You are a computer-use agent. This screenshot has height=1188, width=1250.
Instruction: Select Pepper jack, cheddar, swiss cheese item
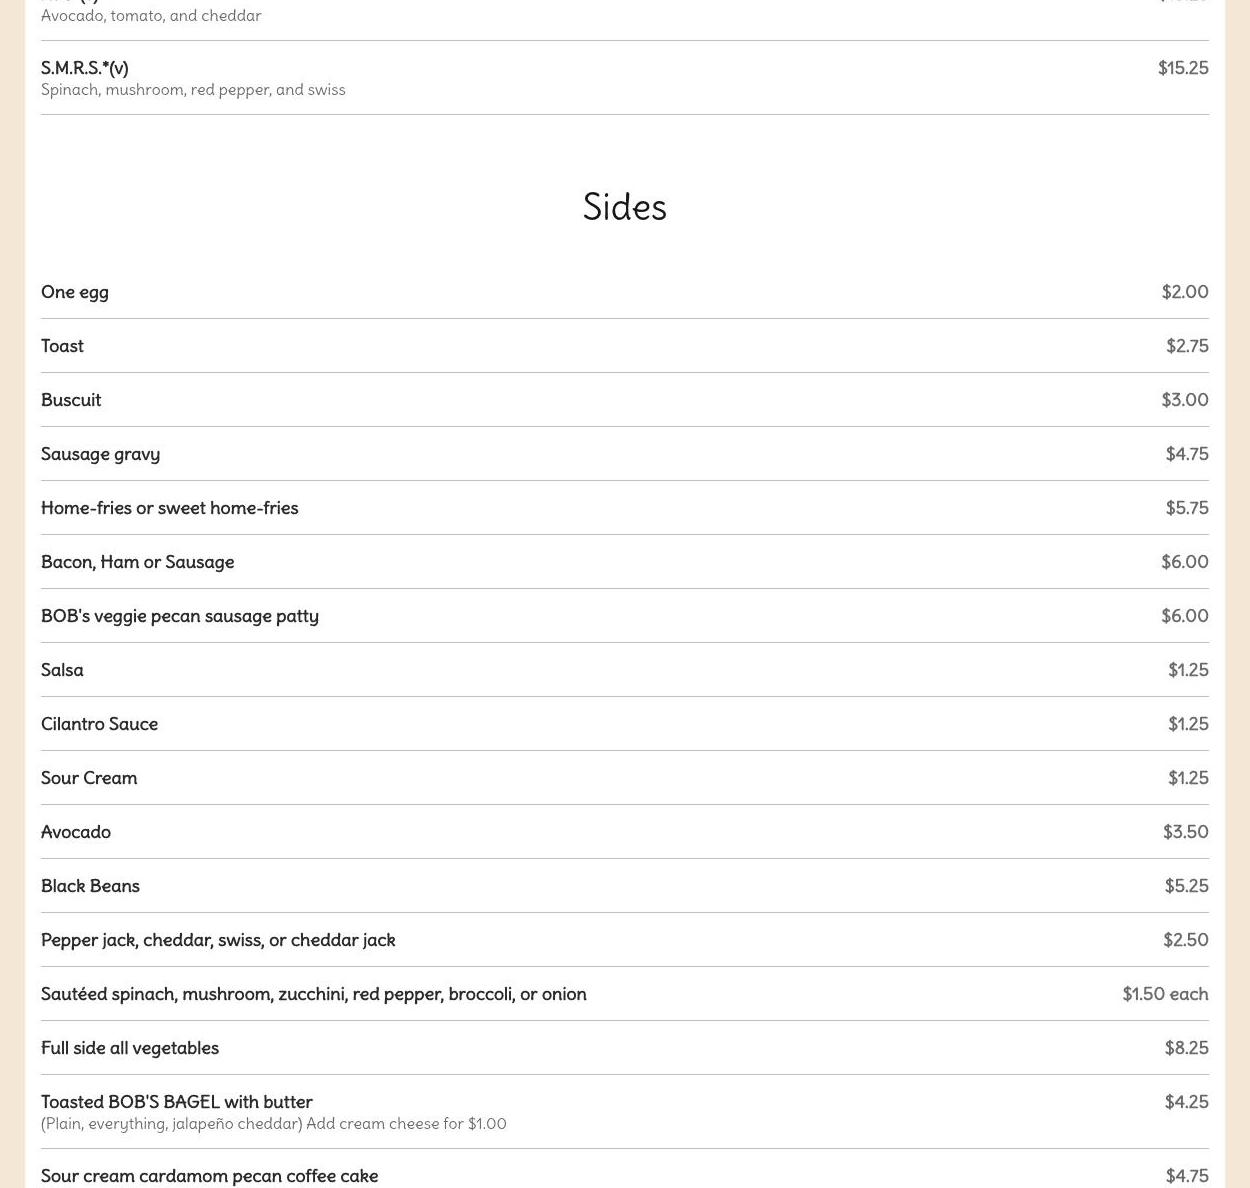pos(625,940)
